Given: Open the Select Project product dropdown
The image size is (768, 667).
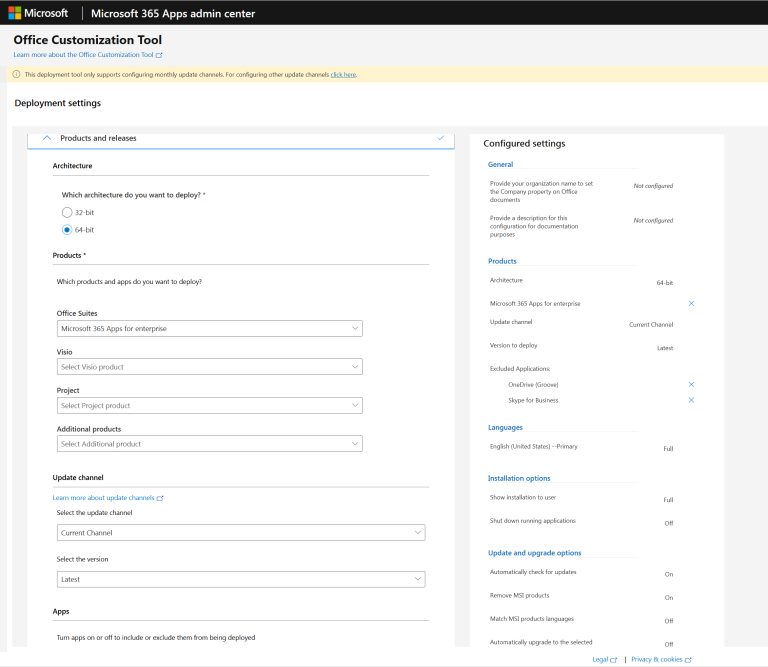Looking at the screenshot, I should [x=210, y=405].
